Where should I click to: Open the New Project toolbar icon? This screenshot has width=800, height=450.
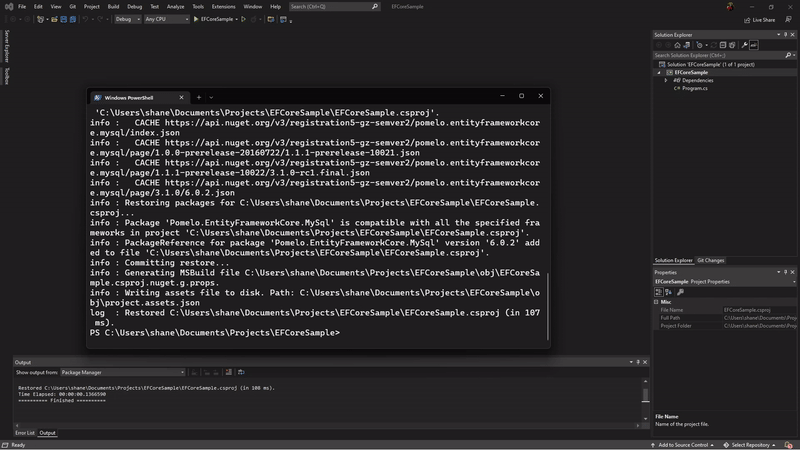(x=40, y=19)
